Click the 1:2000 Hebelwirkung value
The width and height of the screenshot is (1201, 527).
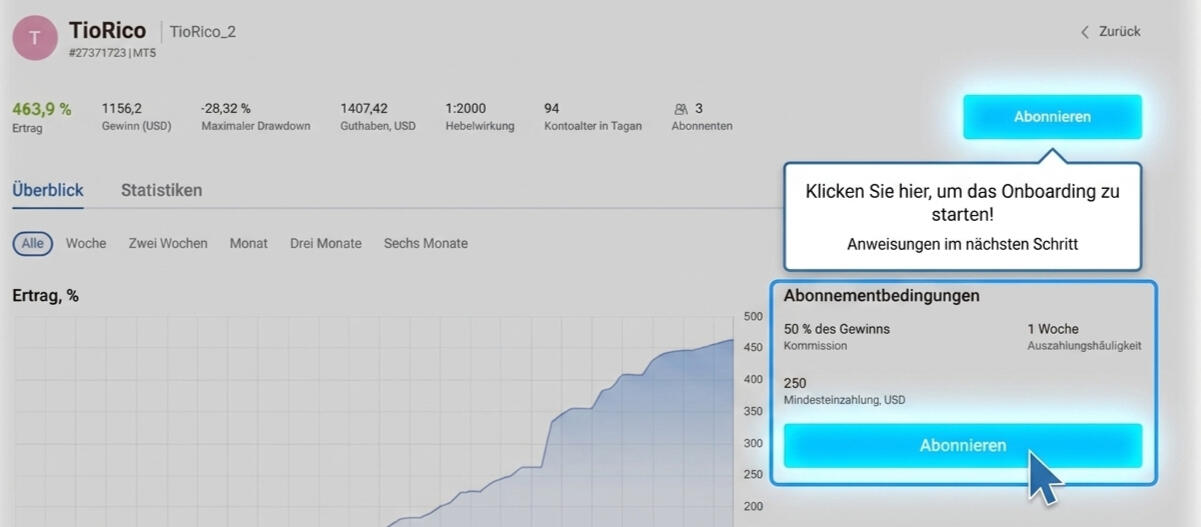466,109
